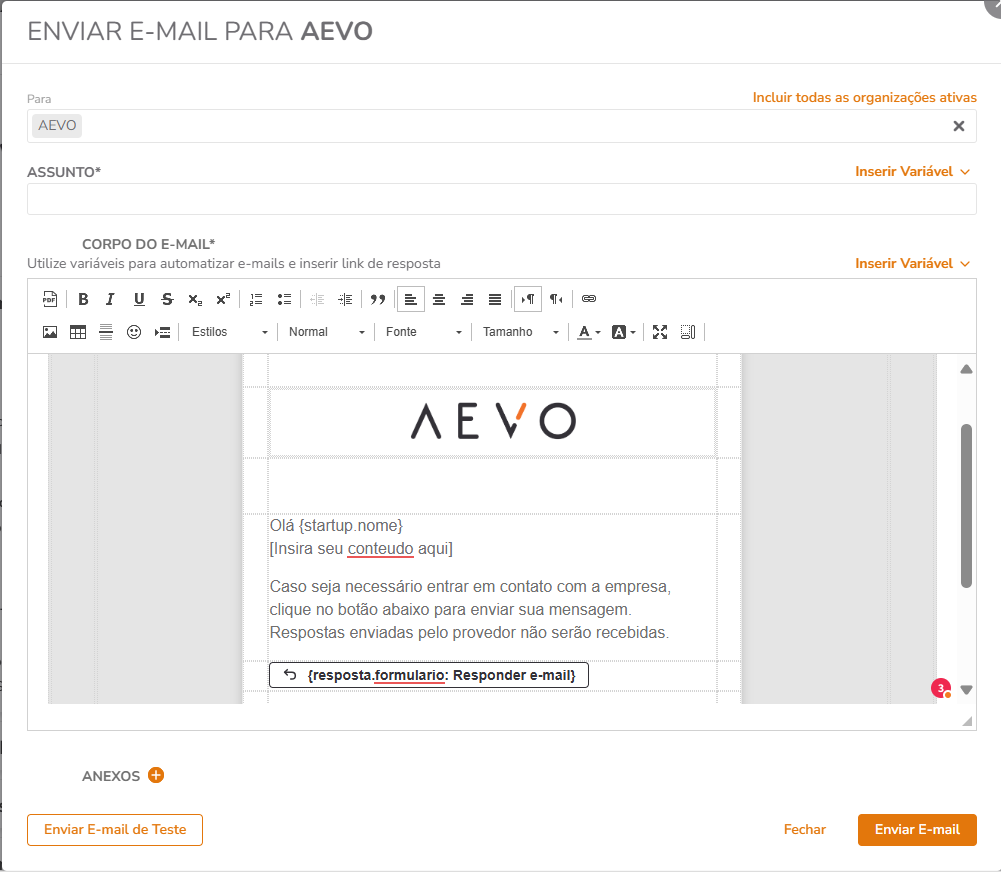Viewport: 1001px width, 872px height.
Task: Click text 'Olá {startup.nome}'
Action: pyautogui.click(x=336, y=525)
